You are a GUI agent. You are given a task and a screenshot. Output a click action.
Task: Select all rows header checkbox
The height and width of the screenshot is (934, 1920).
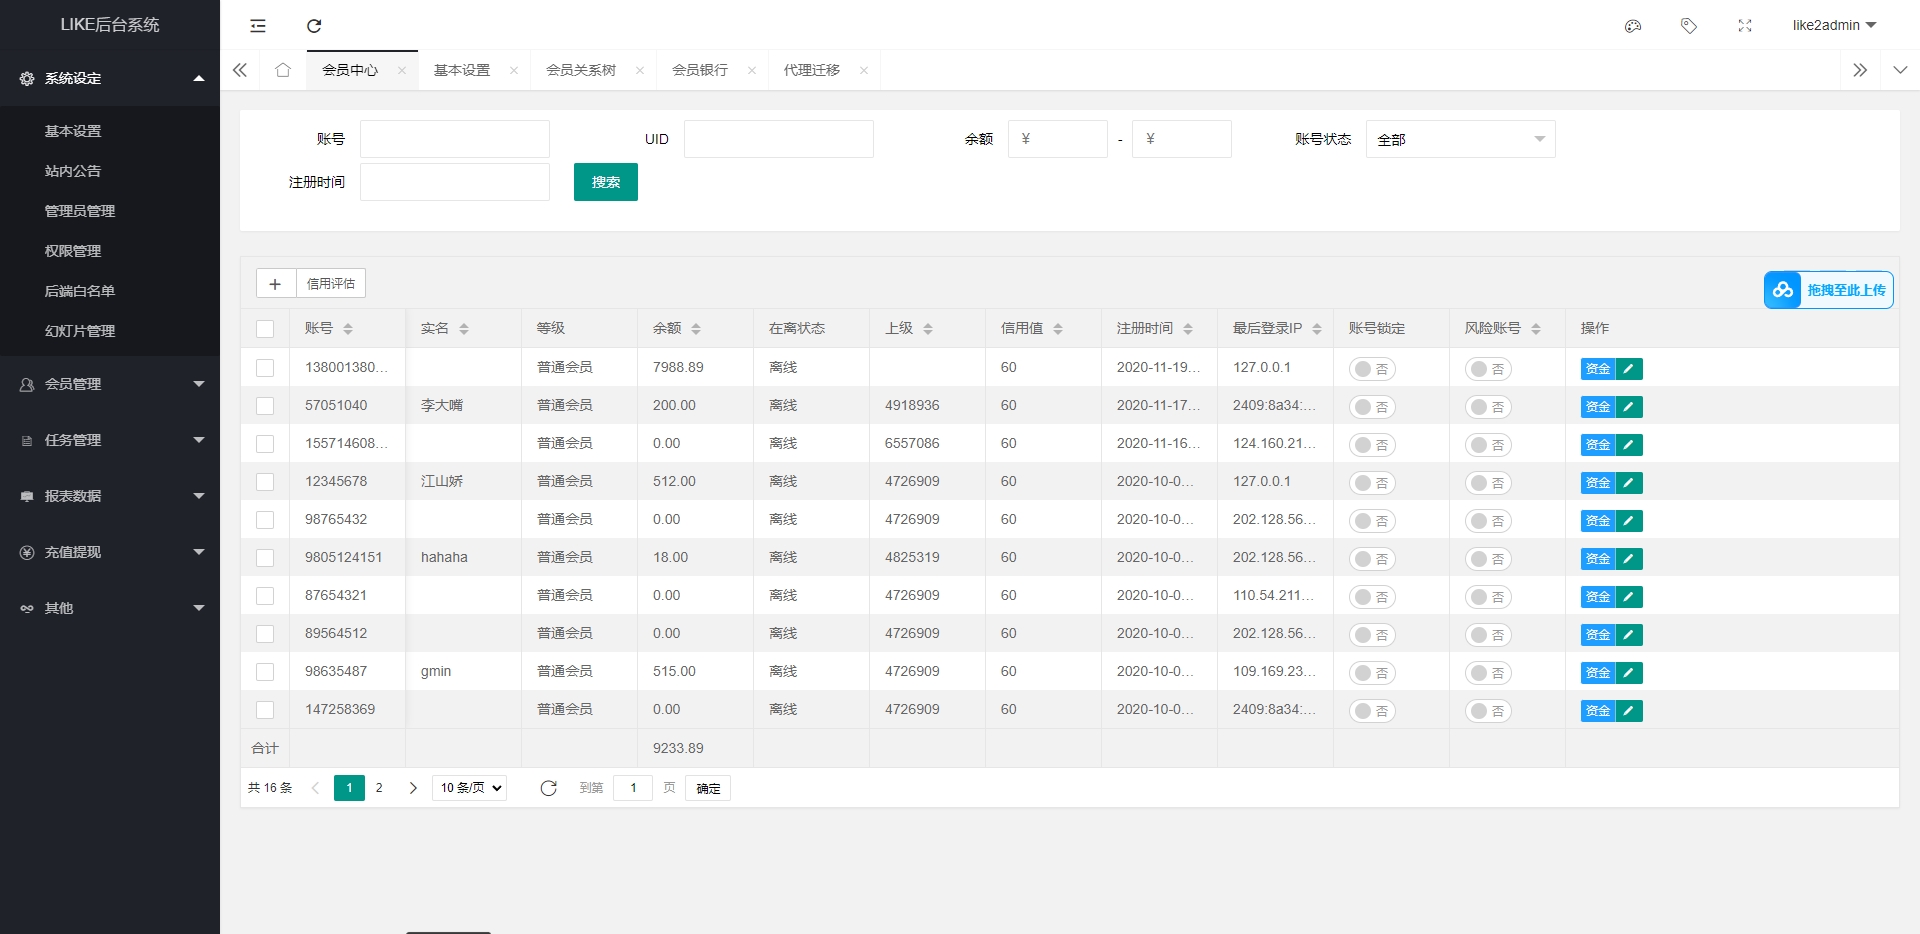265,329
